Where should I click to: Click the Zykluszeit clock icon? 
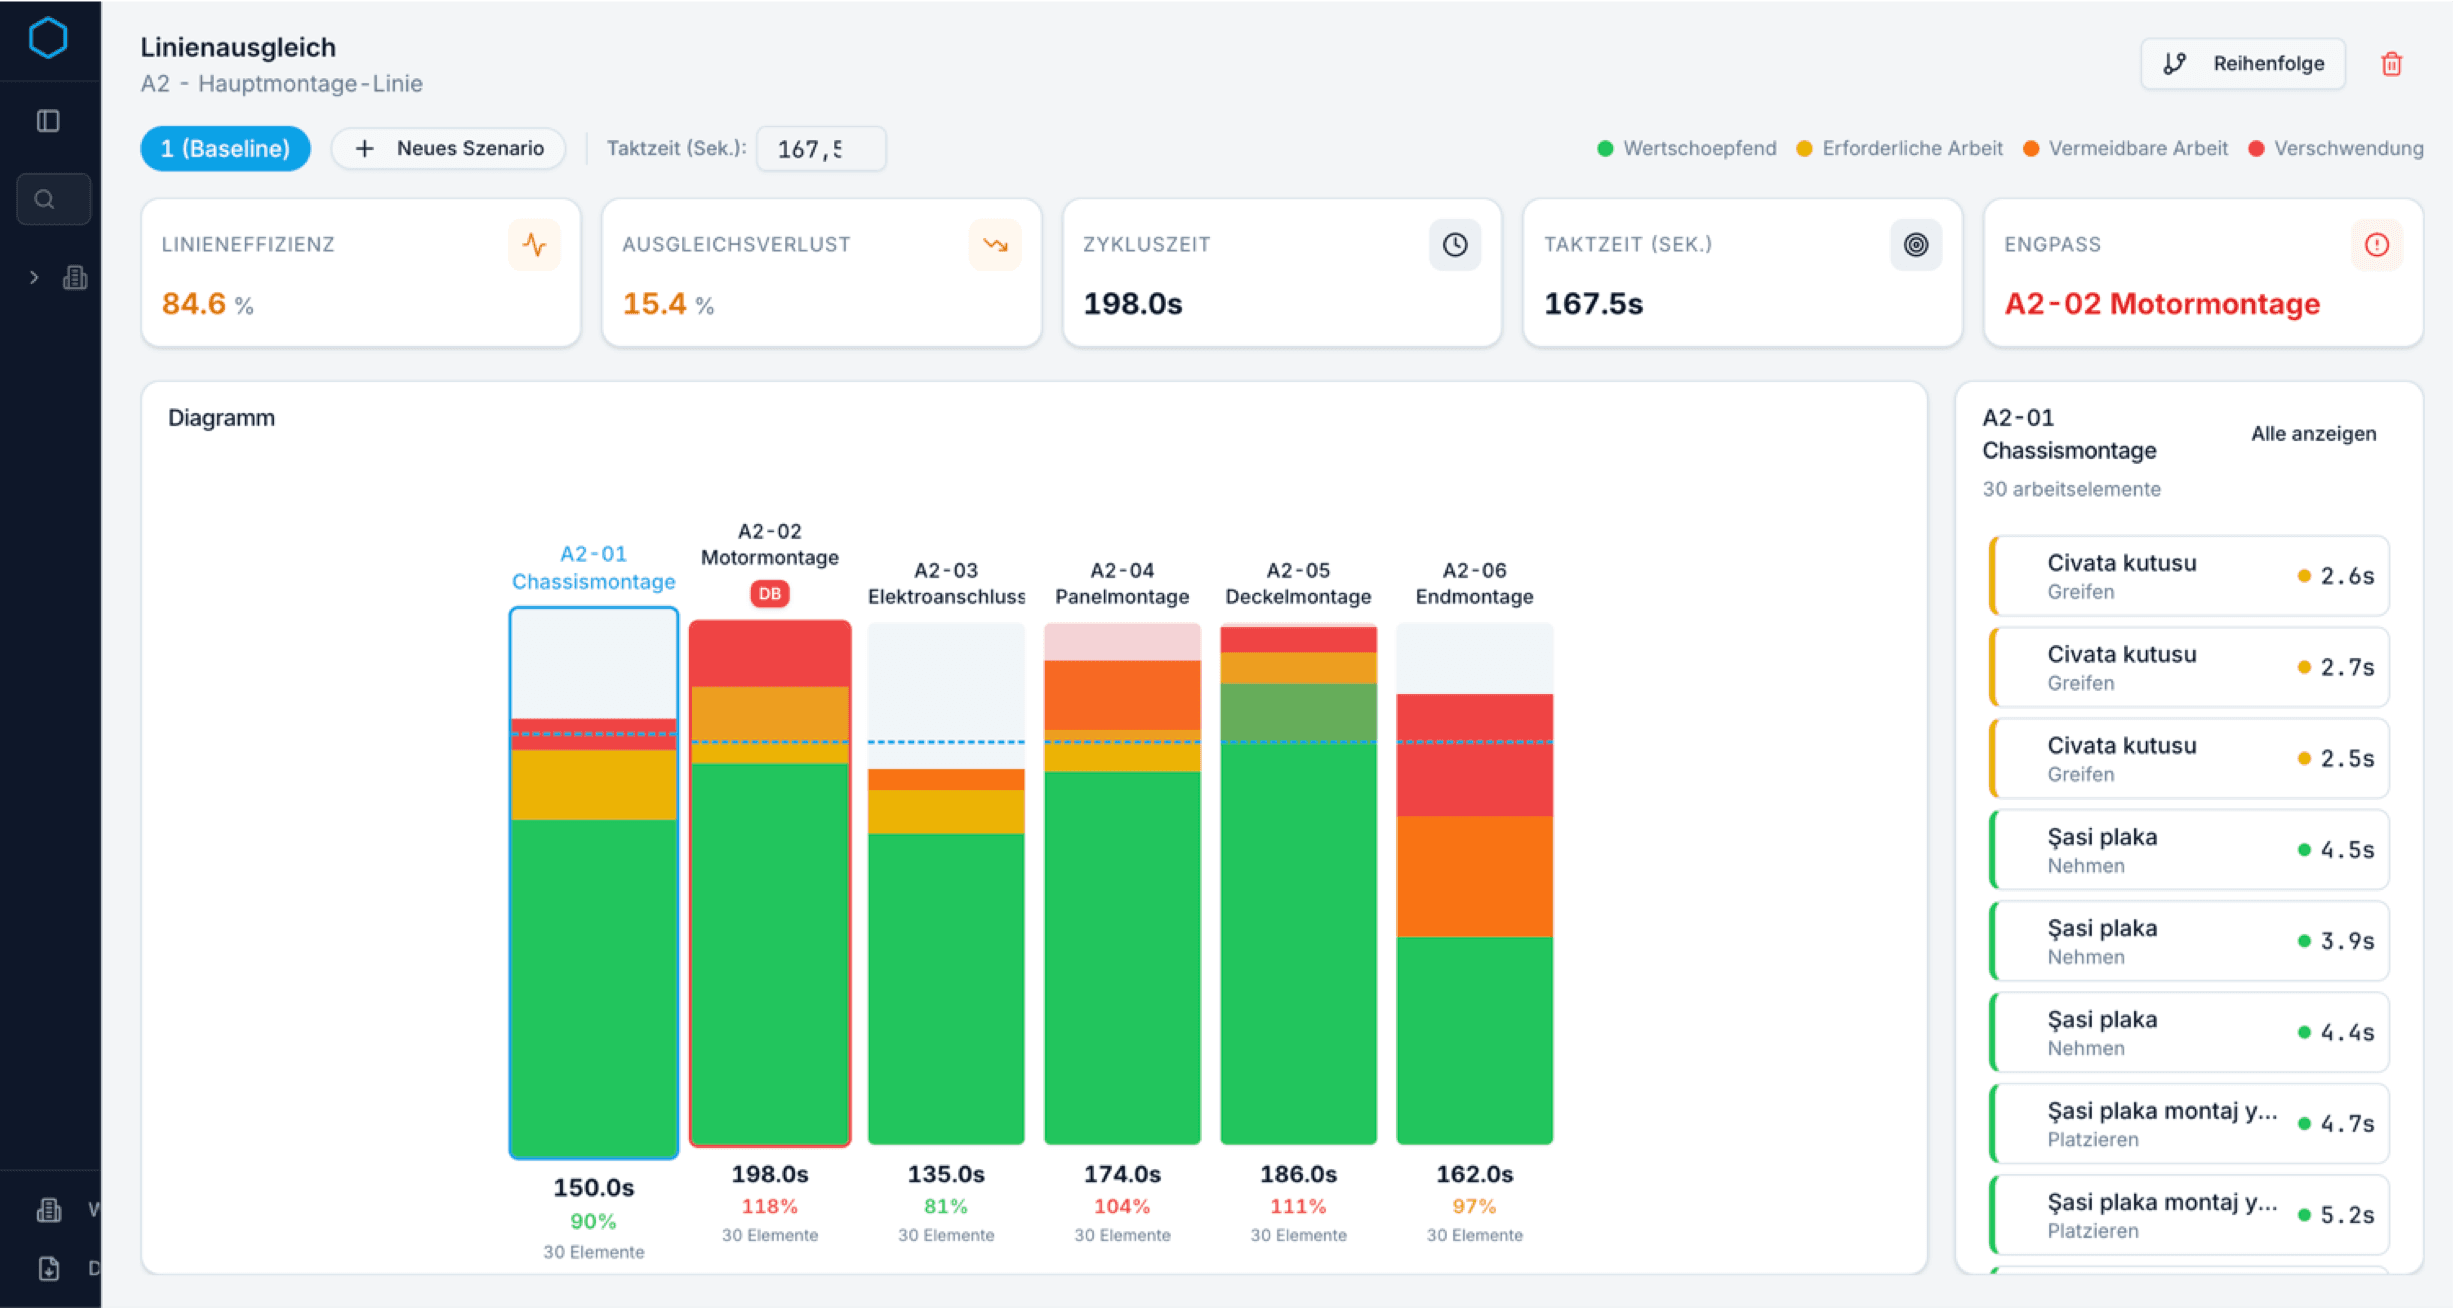click(1455, 245)
